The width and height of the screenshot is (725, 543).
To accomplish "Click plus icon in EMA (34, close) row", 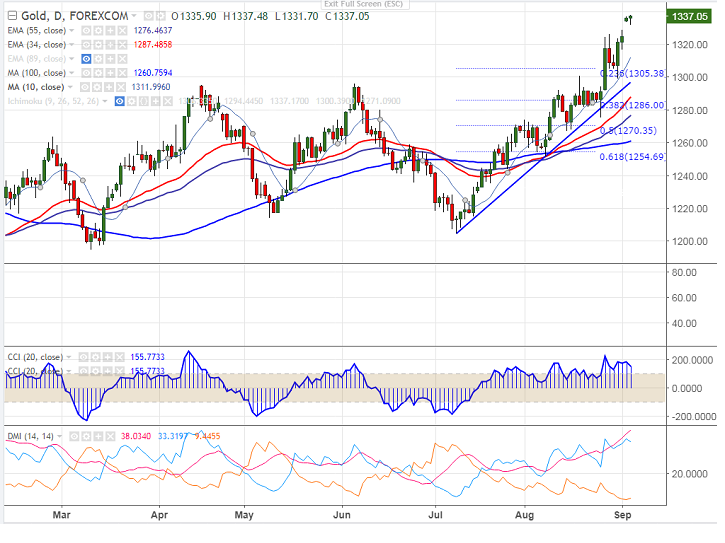I will point(110,45).
